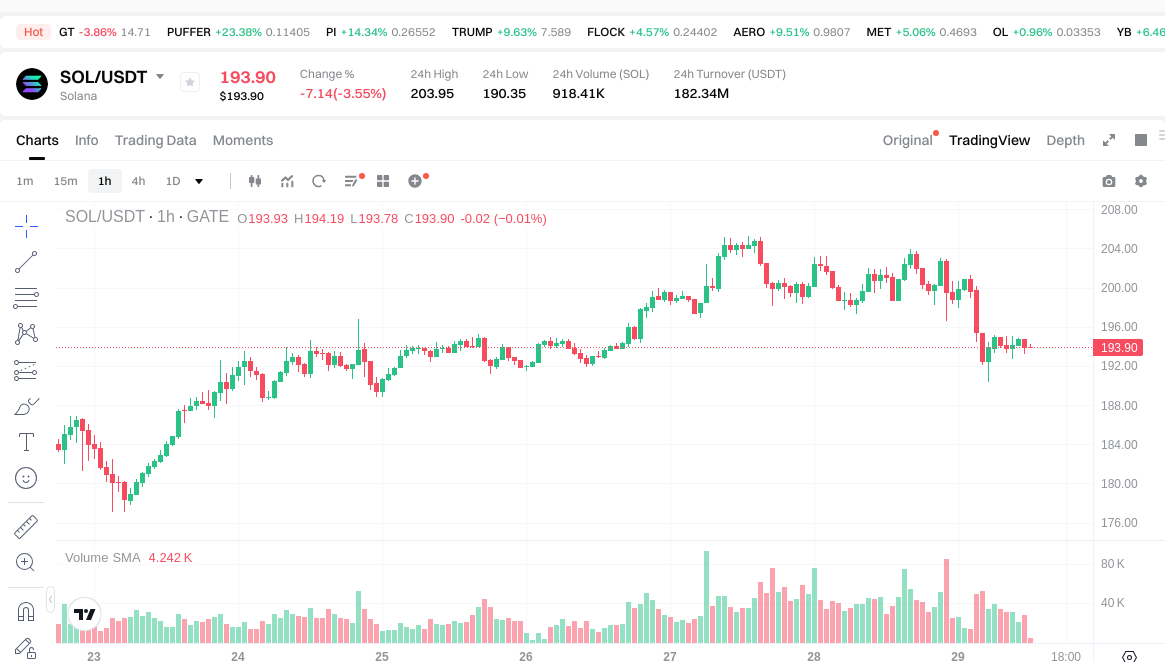Pick the text annotation tool
Image resolution: width=1165 pixels, height=662 pixels.
pos(26,442)
